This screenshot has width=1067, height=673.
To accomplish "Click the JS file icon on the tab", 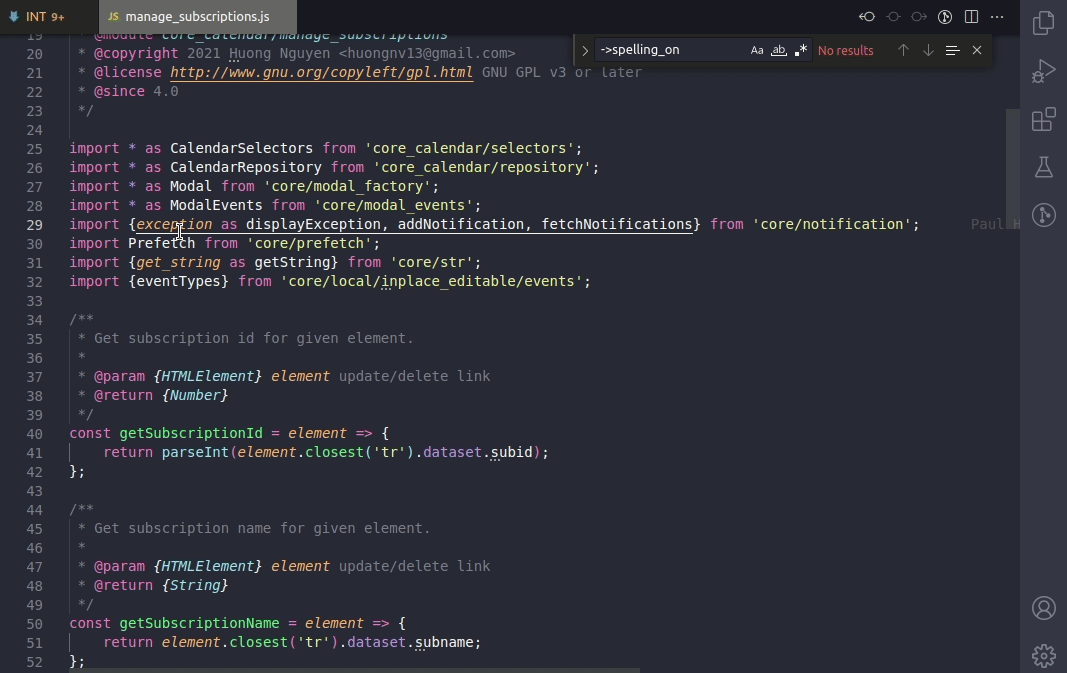I will [x=114, y=16].
